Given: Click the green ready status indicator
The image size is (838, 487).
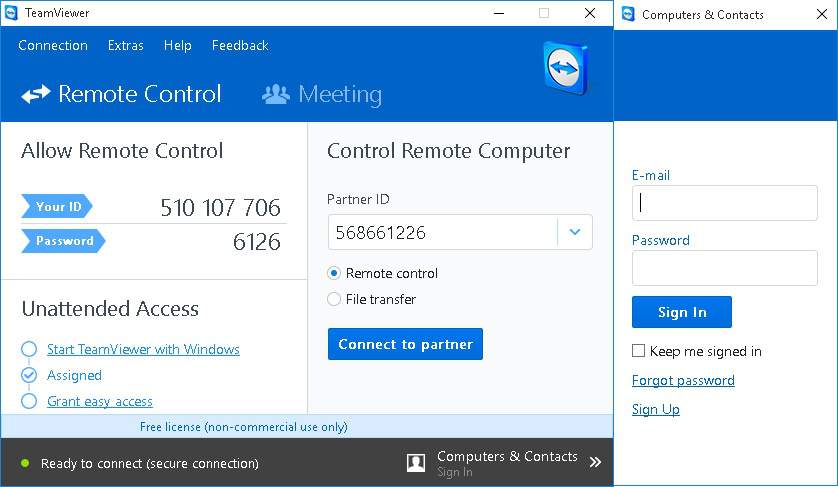Looking at the screenshot, I should [x=25, y=463].
